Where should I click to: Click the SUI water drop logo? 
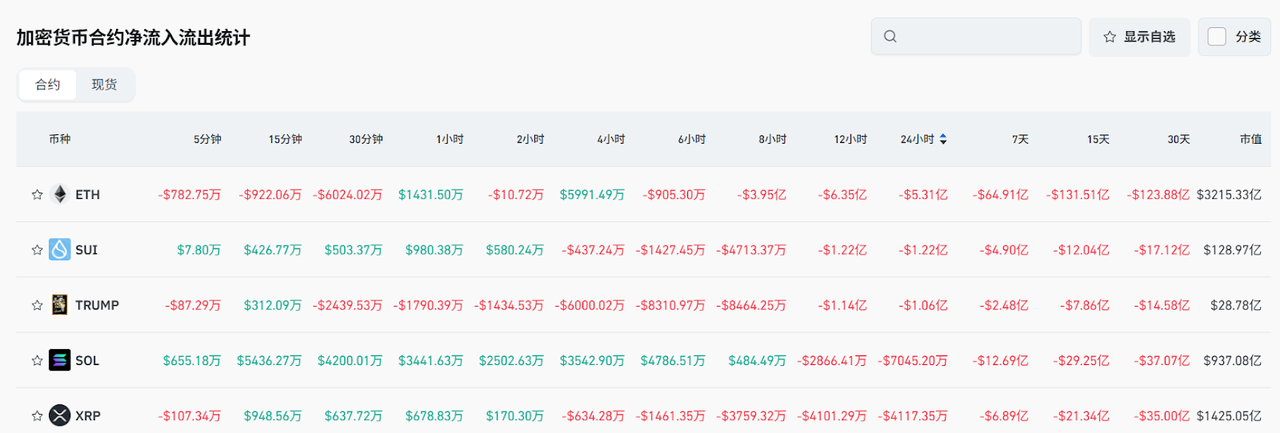(x=60, y=250)
